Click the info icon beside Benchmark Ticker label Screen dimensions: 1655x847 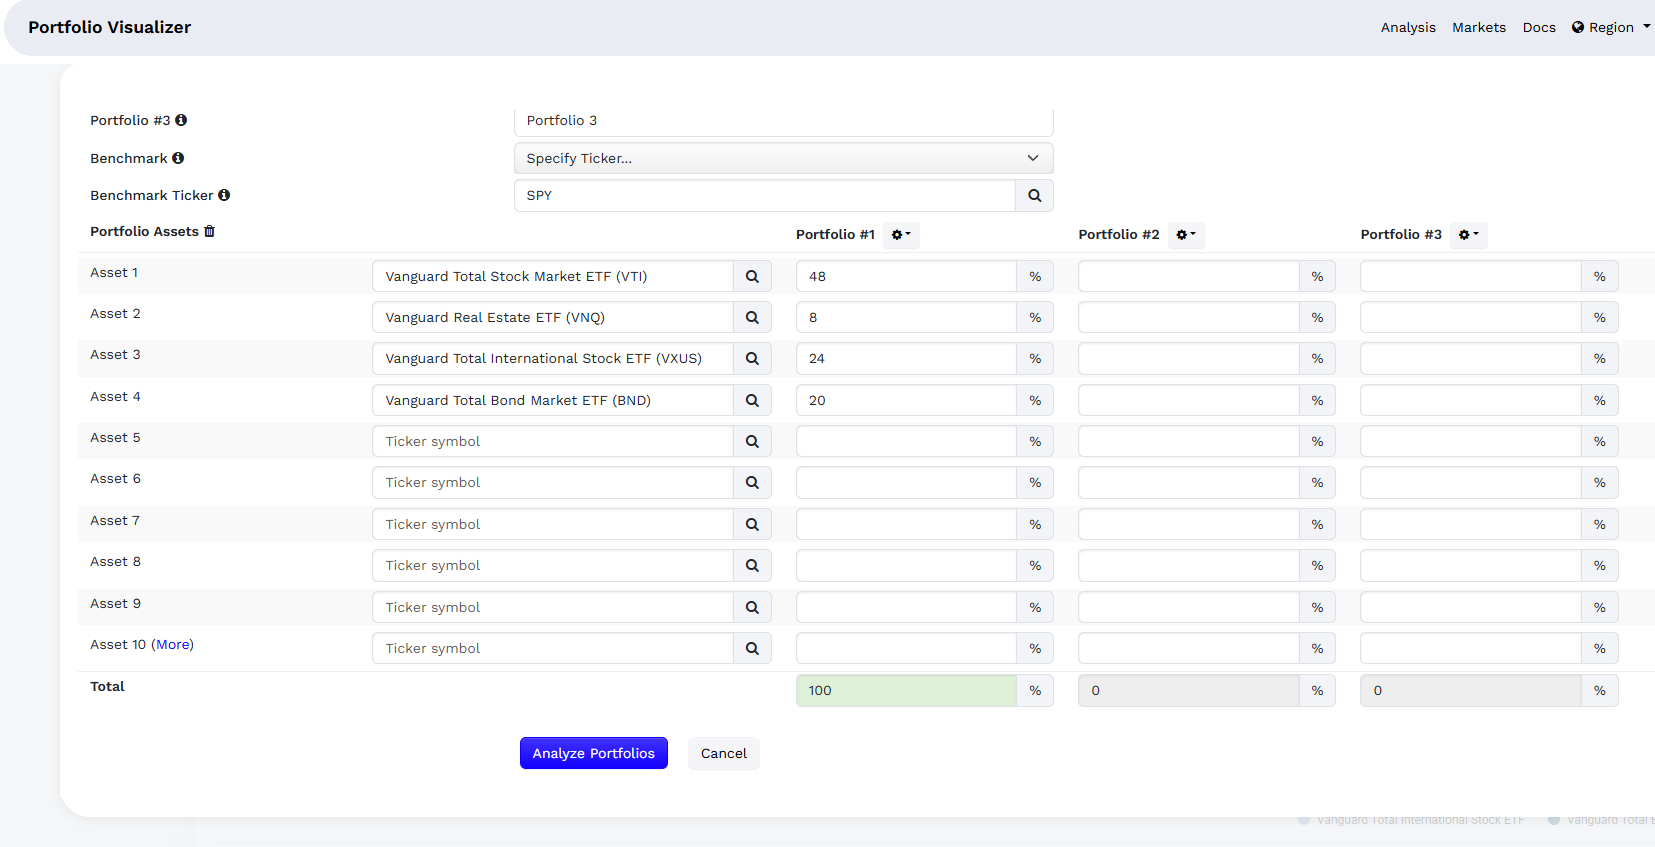(x=224, y=196)
